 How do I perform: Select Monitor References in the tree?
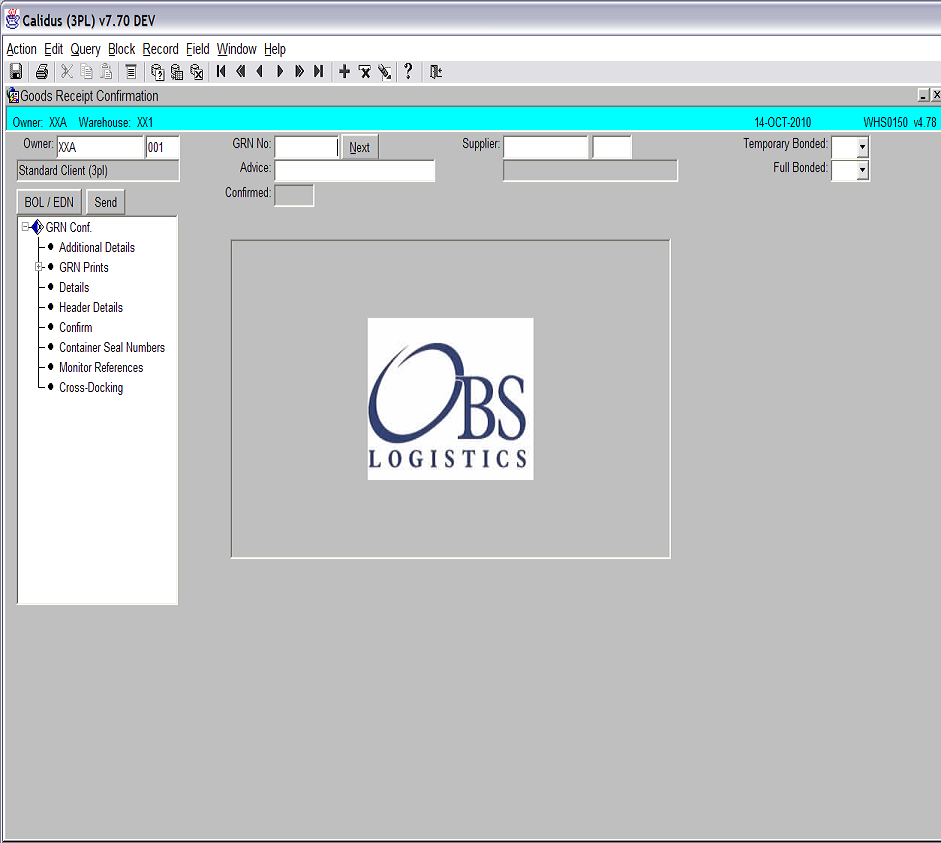(x=101, y=367)
